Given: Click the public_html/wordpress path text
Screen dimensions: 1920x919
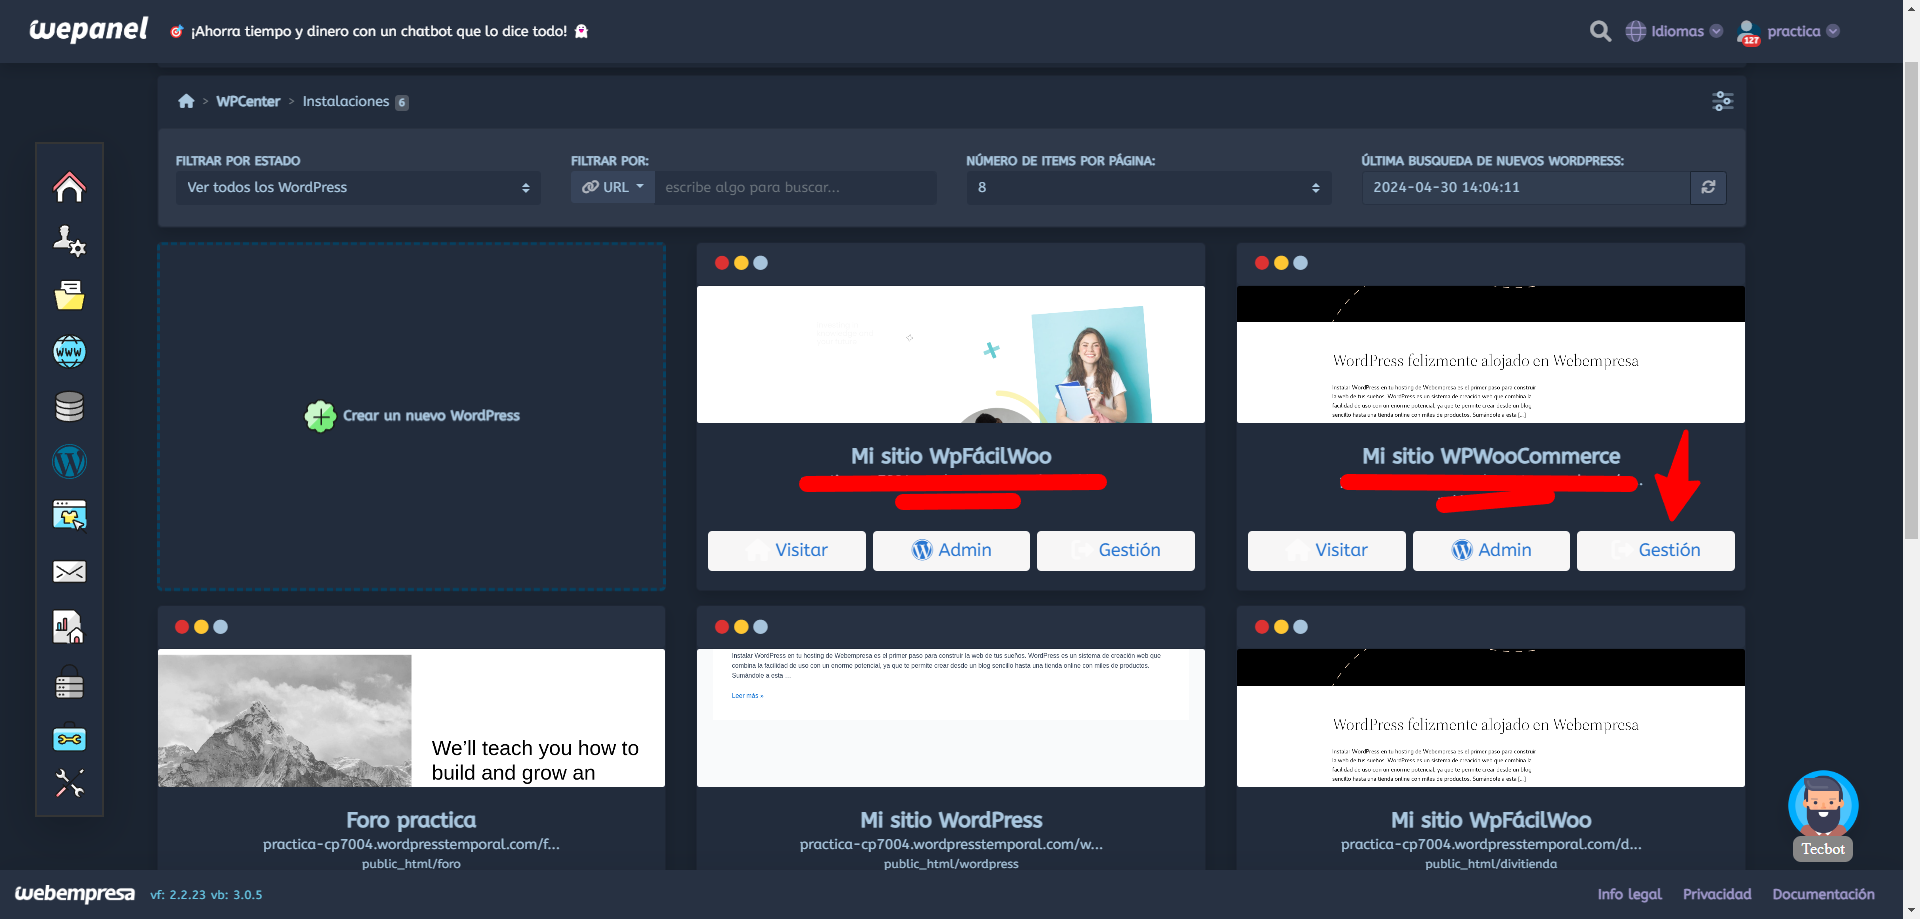Looking at the screenshot, I should tap(951, 864).
